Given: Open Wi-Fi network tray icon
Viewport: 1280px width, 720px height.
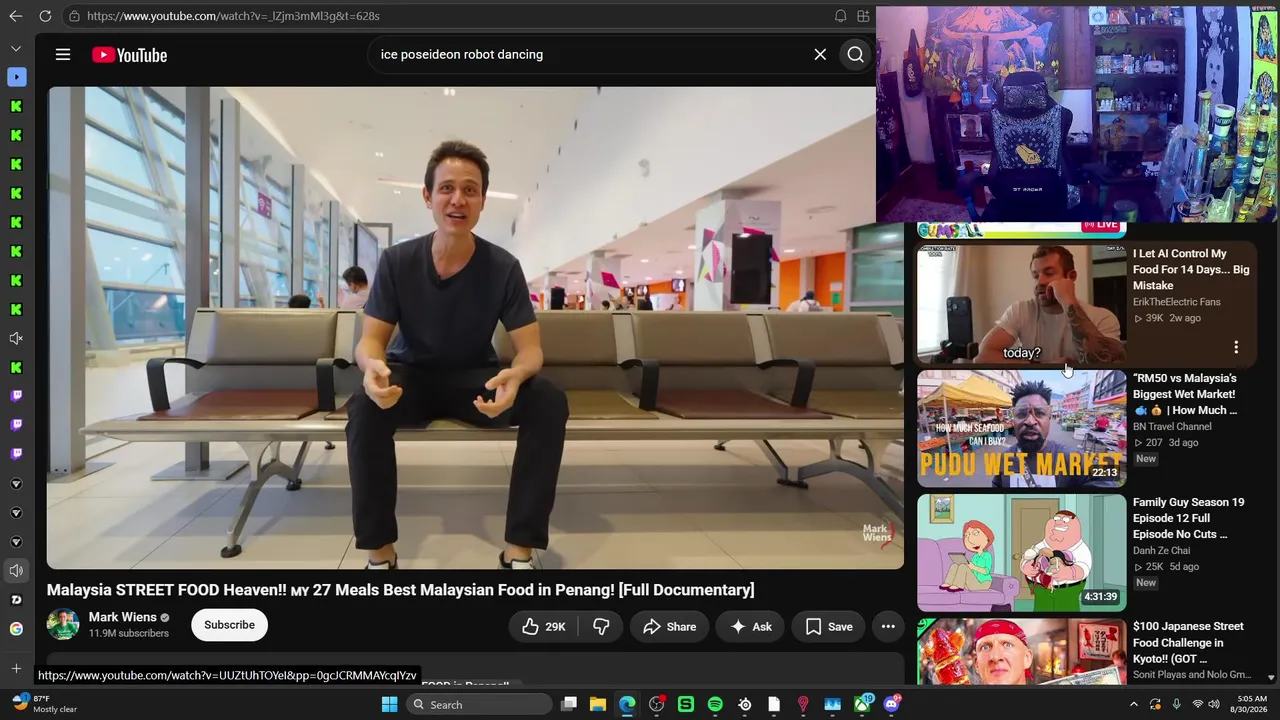Looking at the screenshot, I should [1197, 704].
